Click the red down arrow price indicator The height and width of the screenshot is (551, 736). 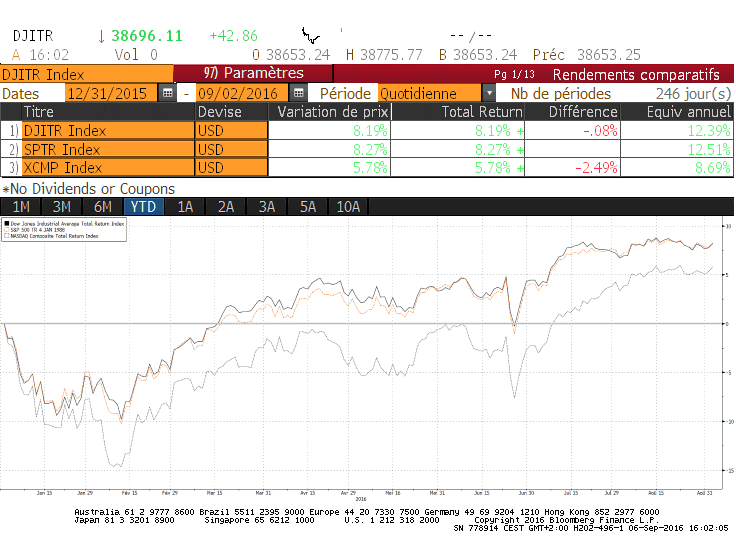tap(101, 36)
